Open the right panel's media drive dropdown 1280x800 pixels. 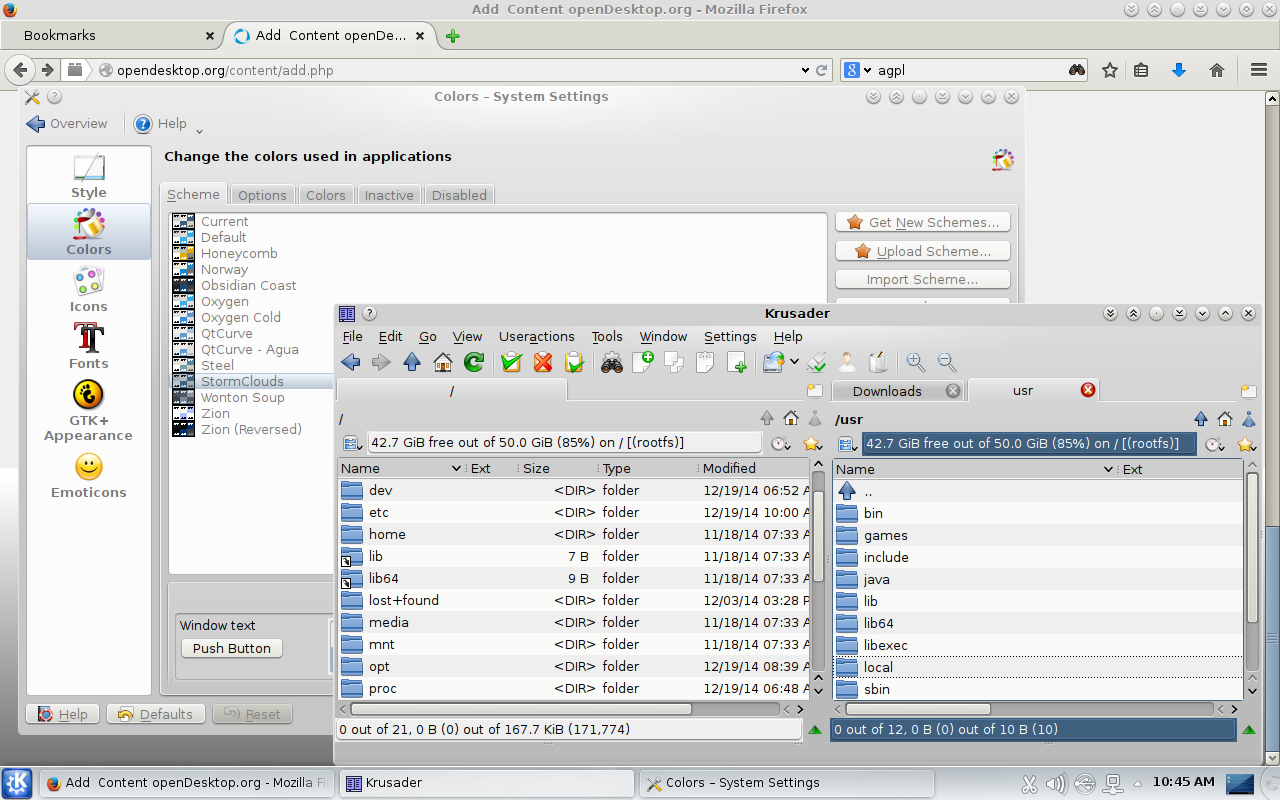[x=847, y=444]
